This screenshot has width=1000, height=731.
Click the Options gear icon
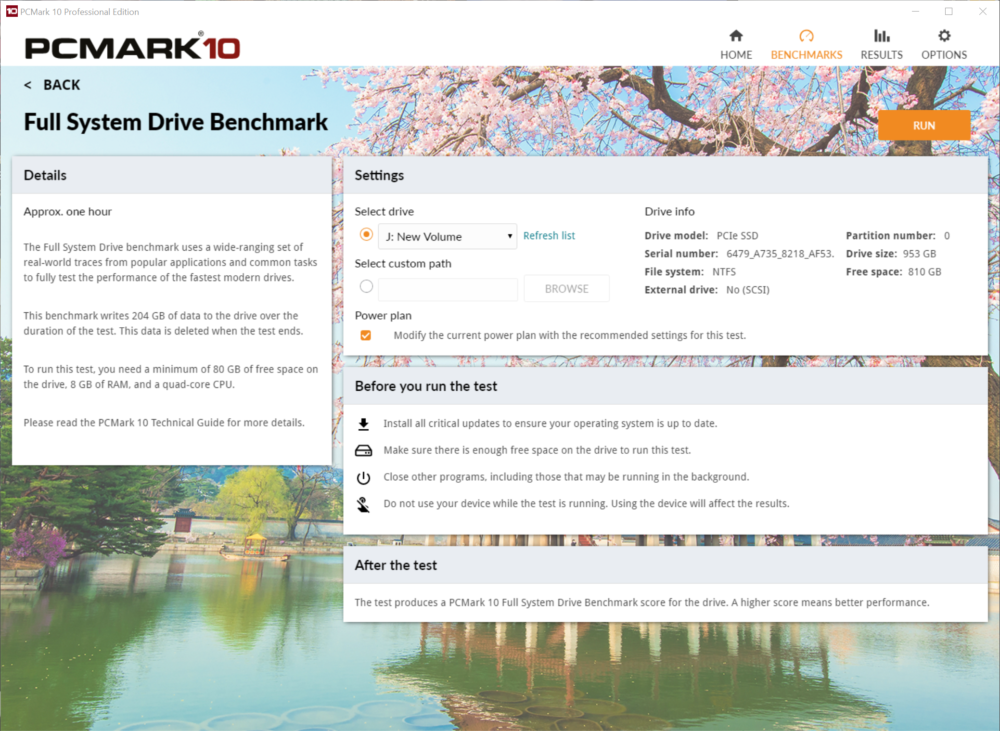click(944, 36)
